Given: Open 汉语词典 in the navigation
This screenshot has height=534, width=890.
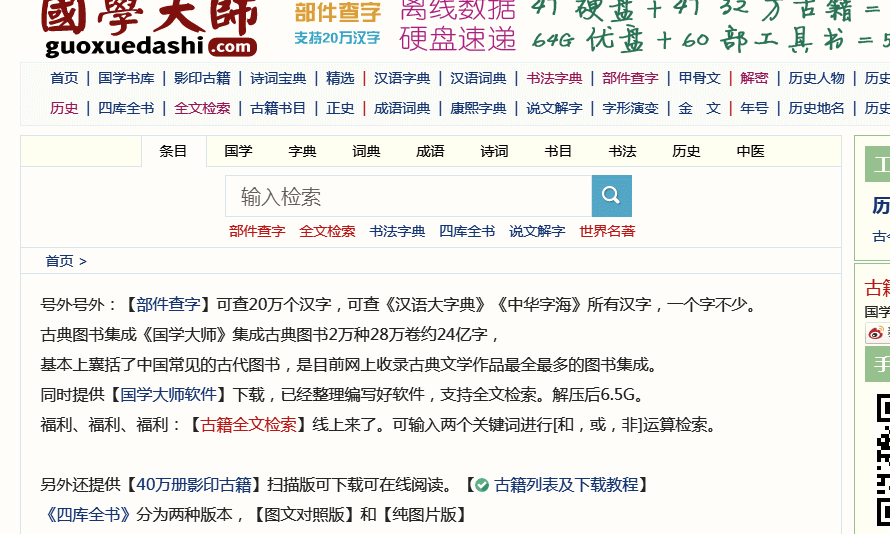Looking at the screenshot, I should [x=478, y=78].
